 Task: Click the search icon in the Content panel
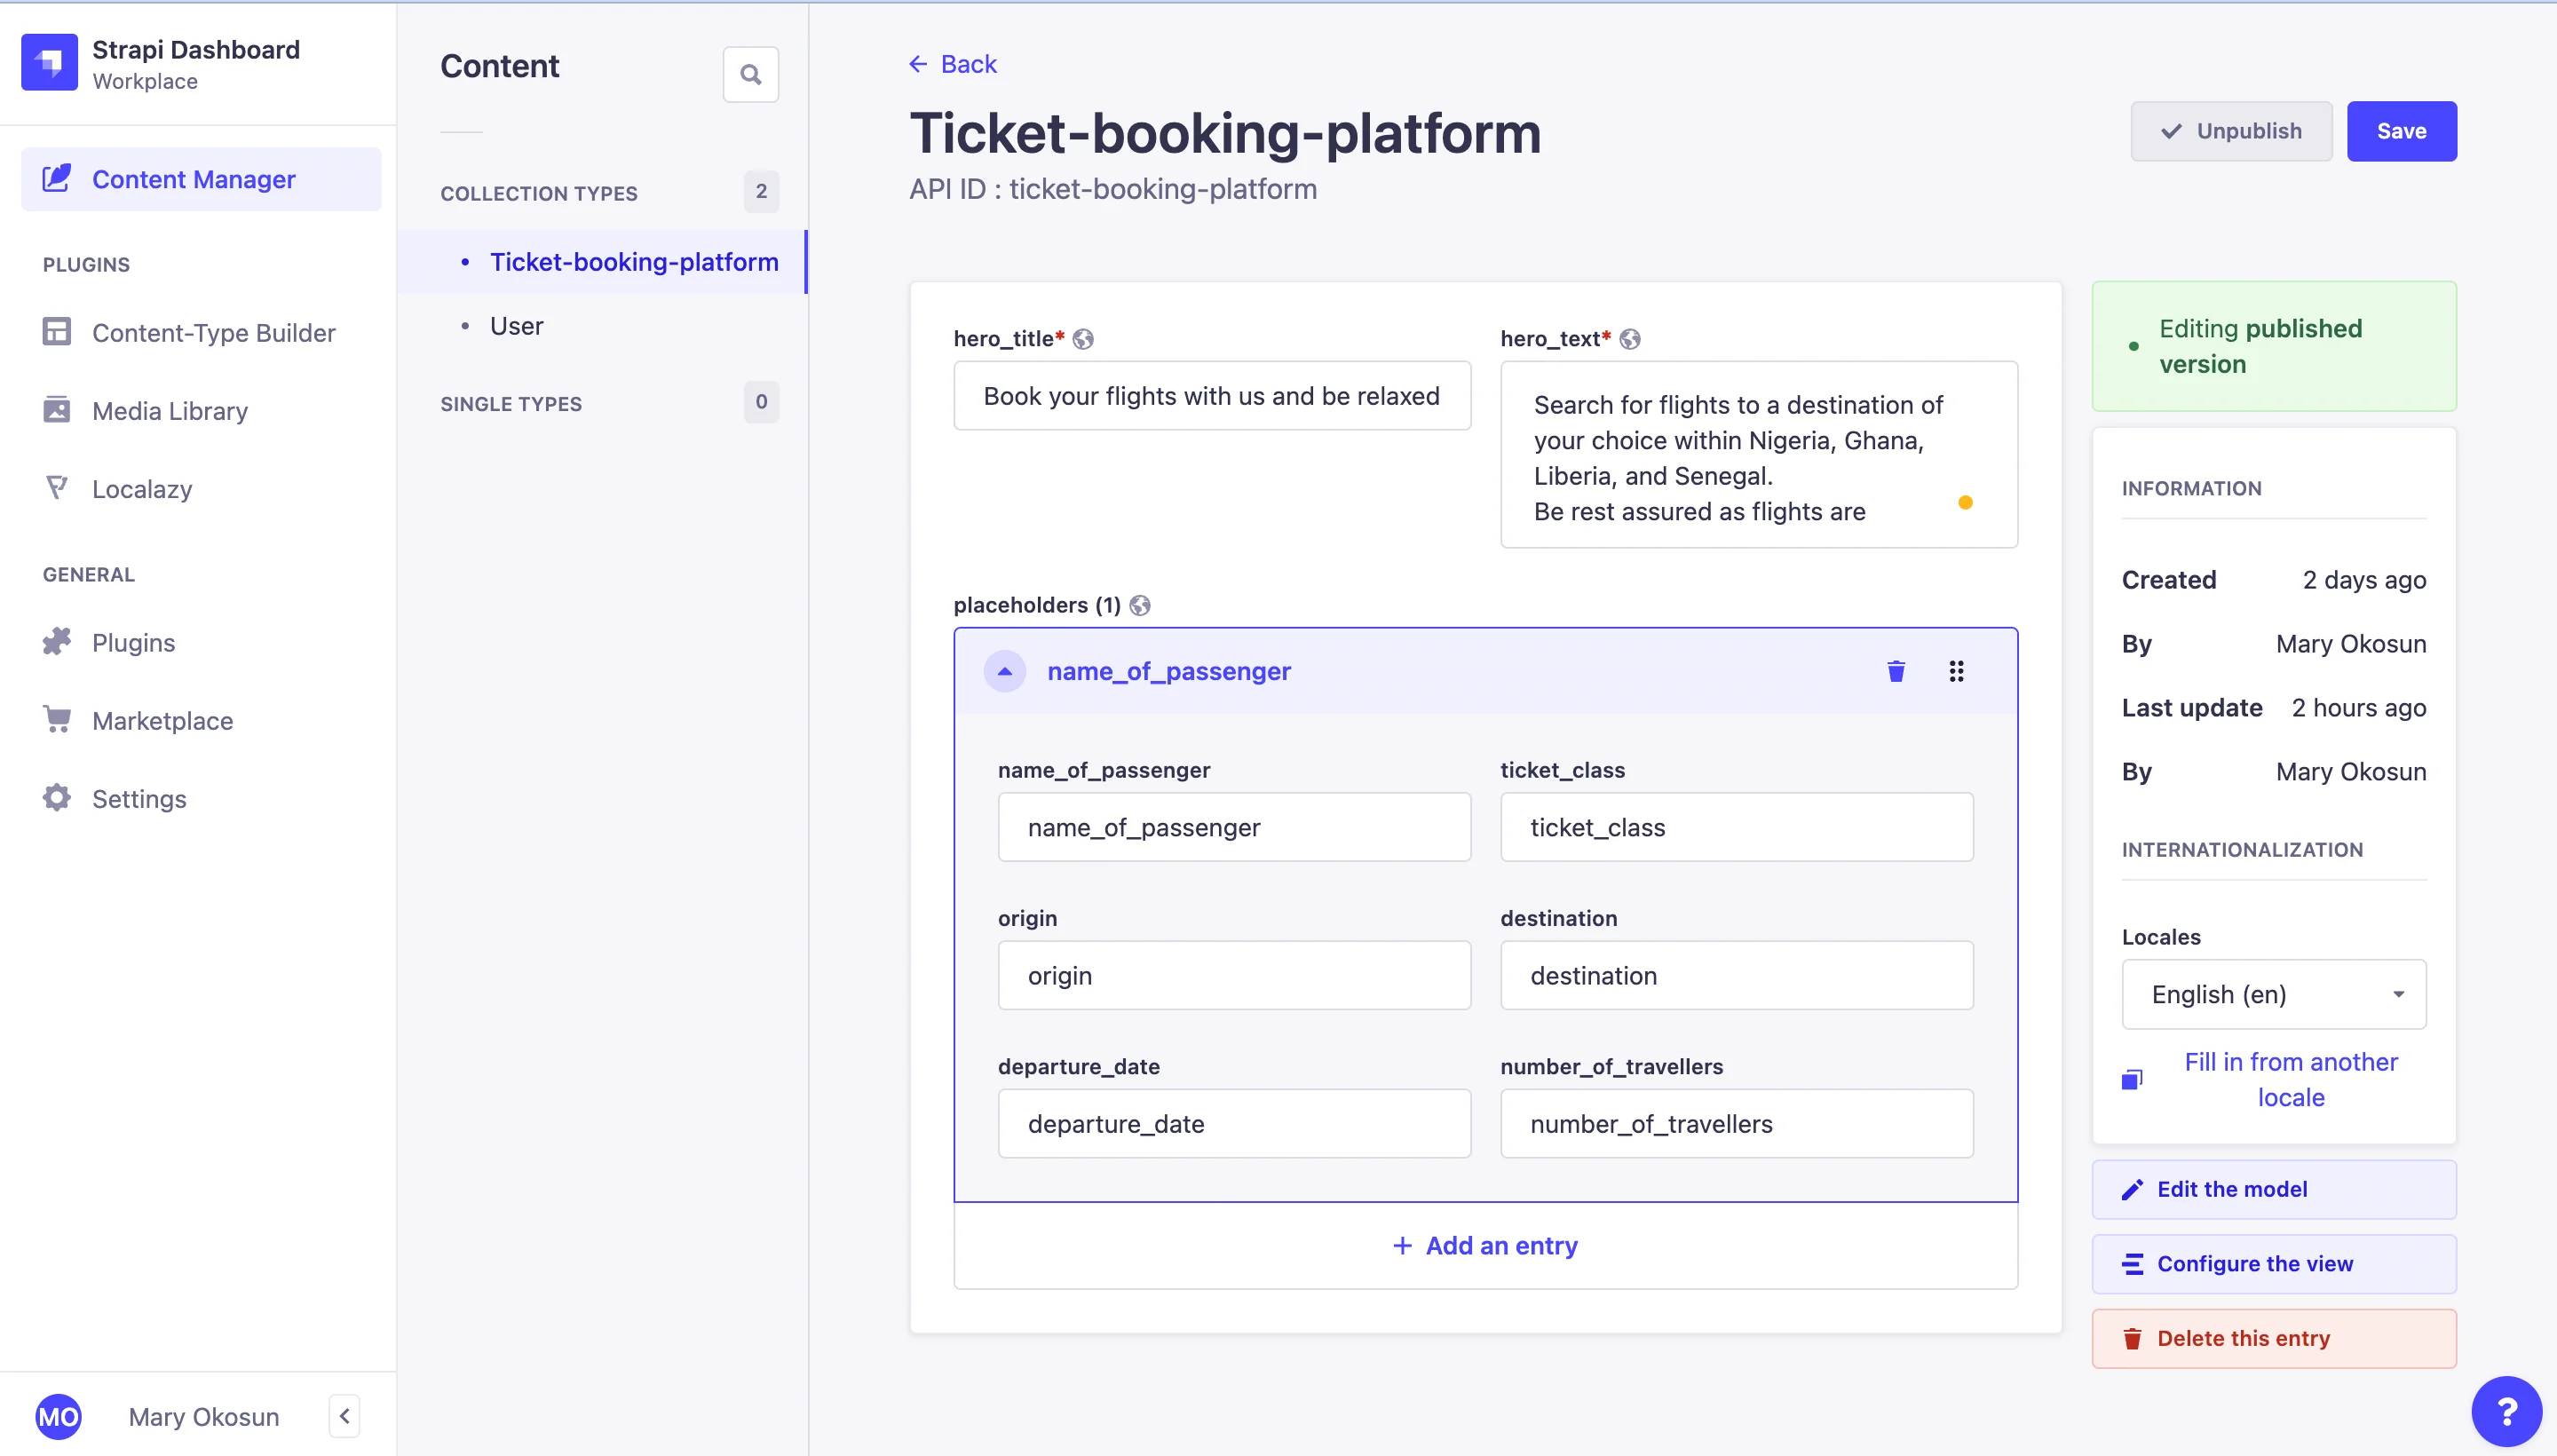[x=750, y=75]
